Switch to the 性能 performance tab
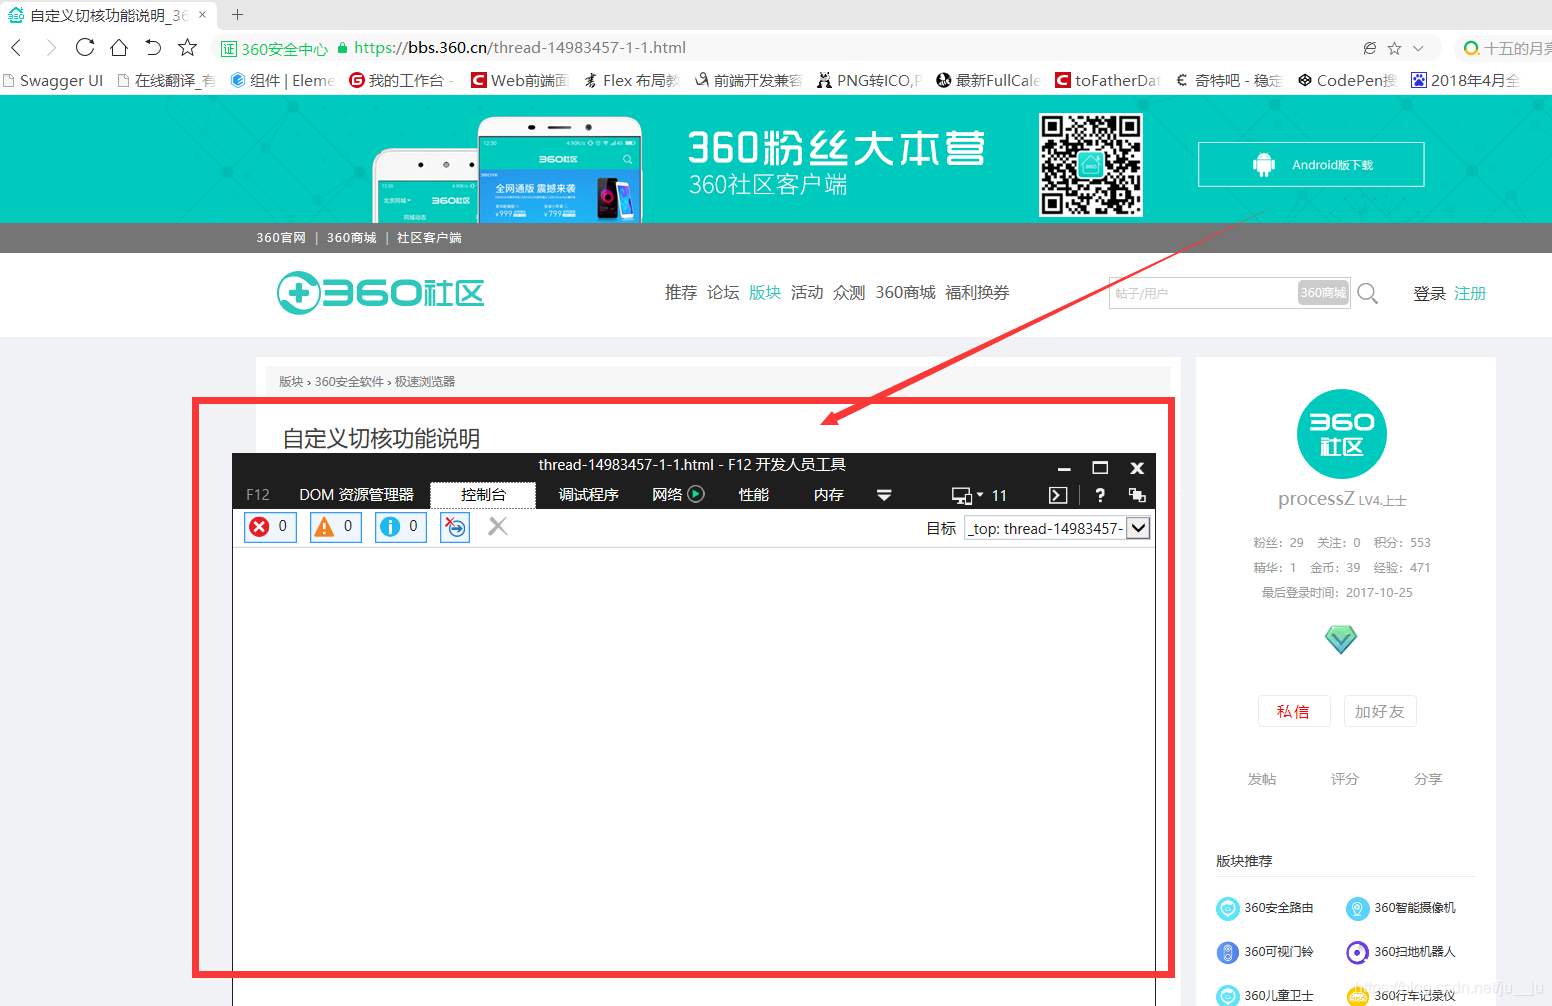1552x1006 pixels. coord(754,495)
